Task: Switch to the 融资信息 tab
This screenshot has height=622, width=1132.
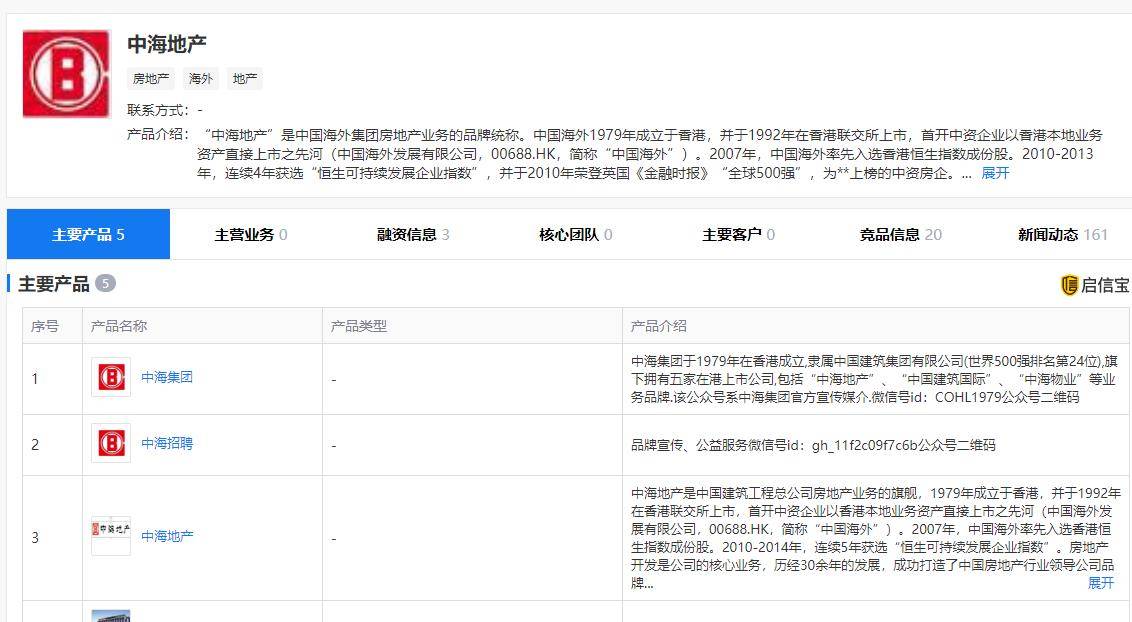Action: pyautogui.click(x=406, y=234)
